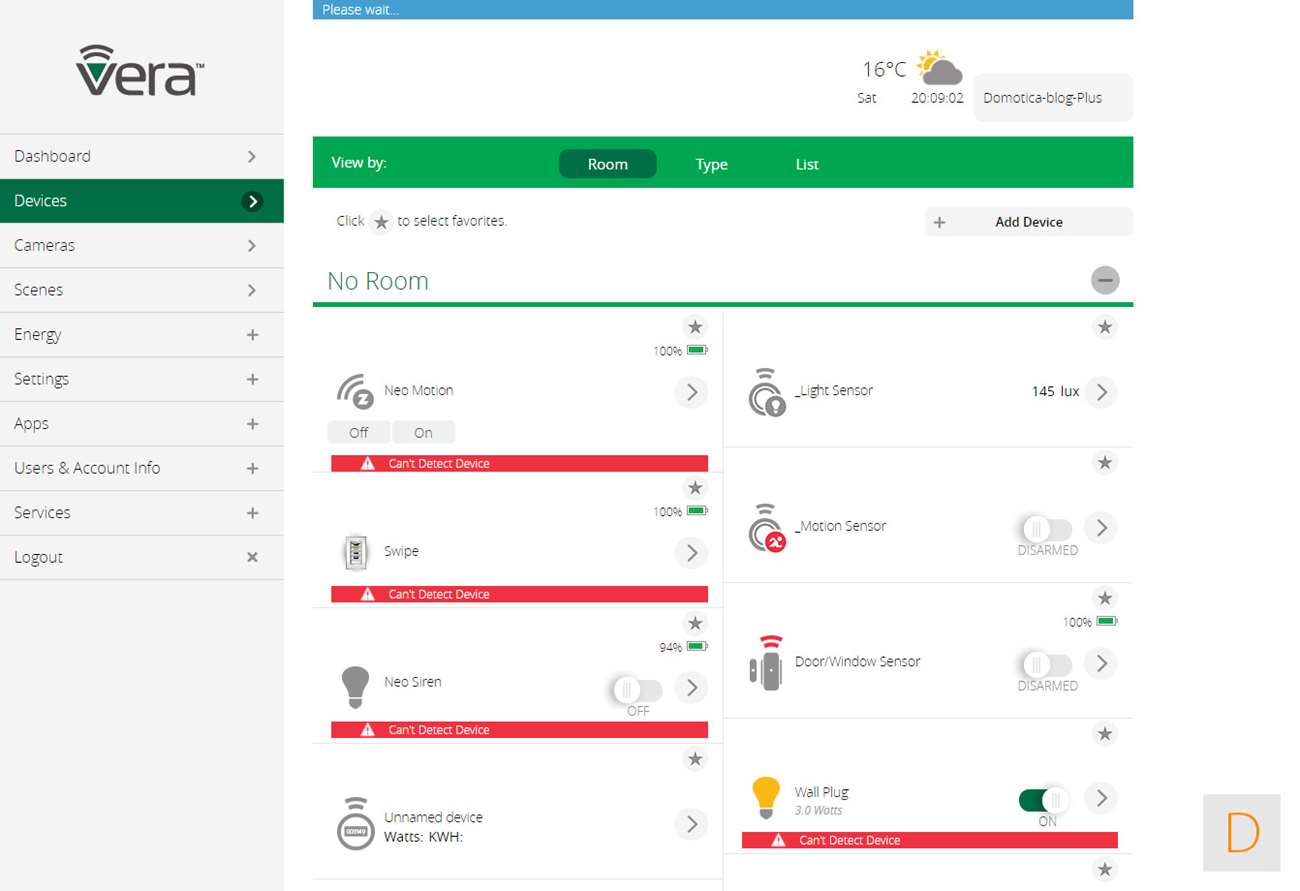The width and height of the screenshot is (1300, 891).
Task: Open _Light Sensor details arrow
Action: [x=1101, y=392]
